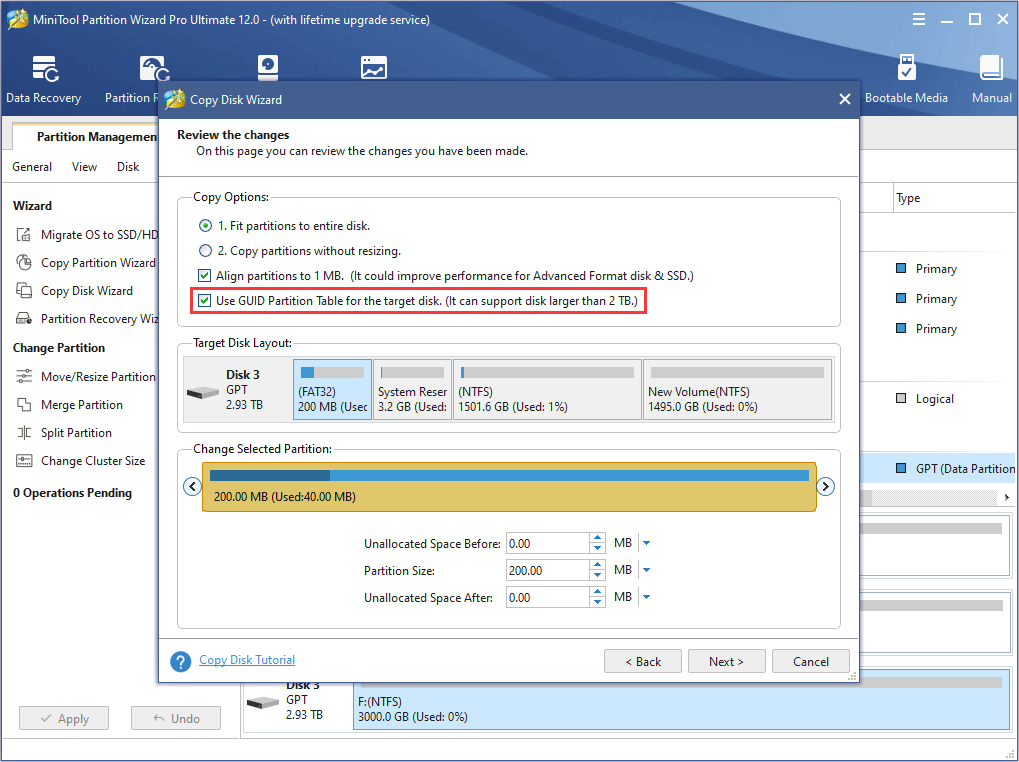
Task: Toggle Use GUID Partition Table checkbox
Action: click(x=204, y=300)
